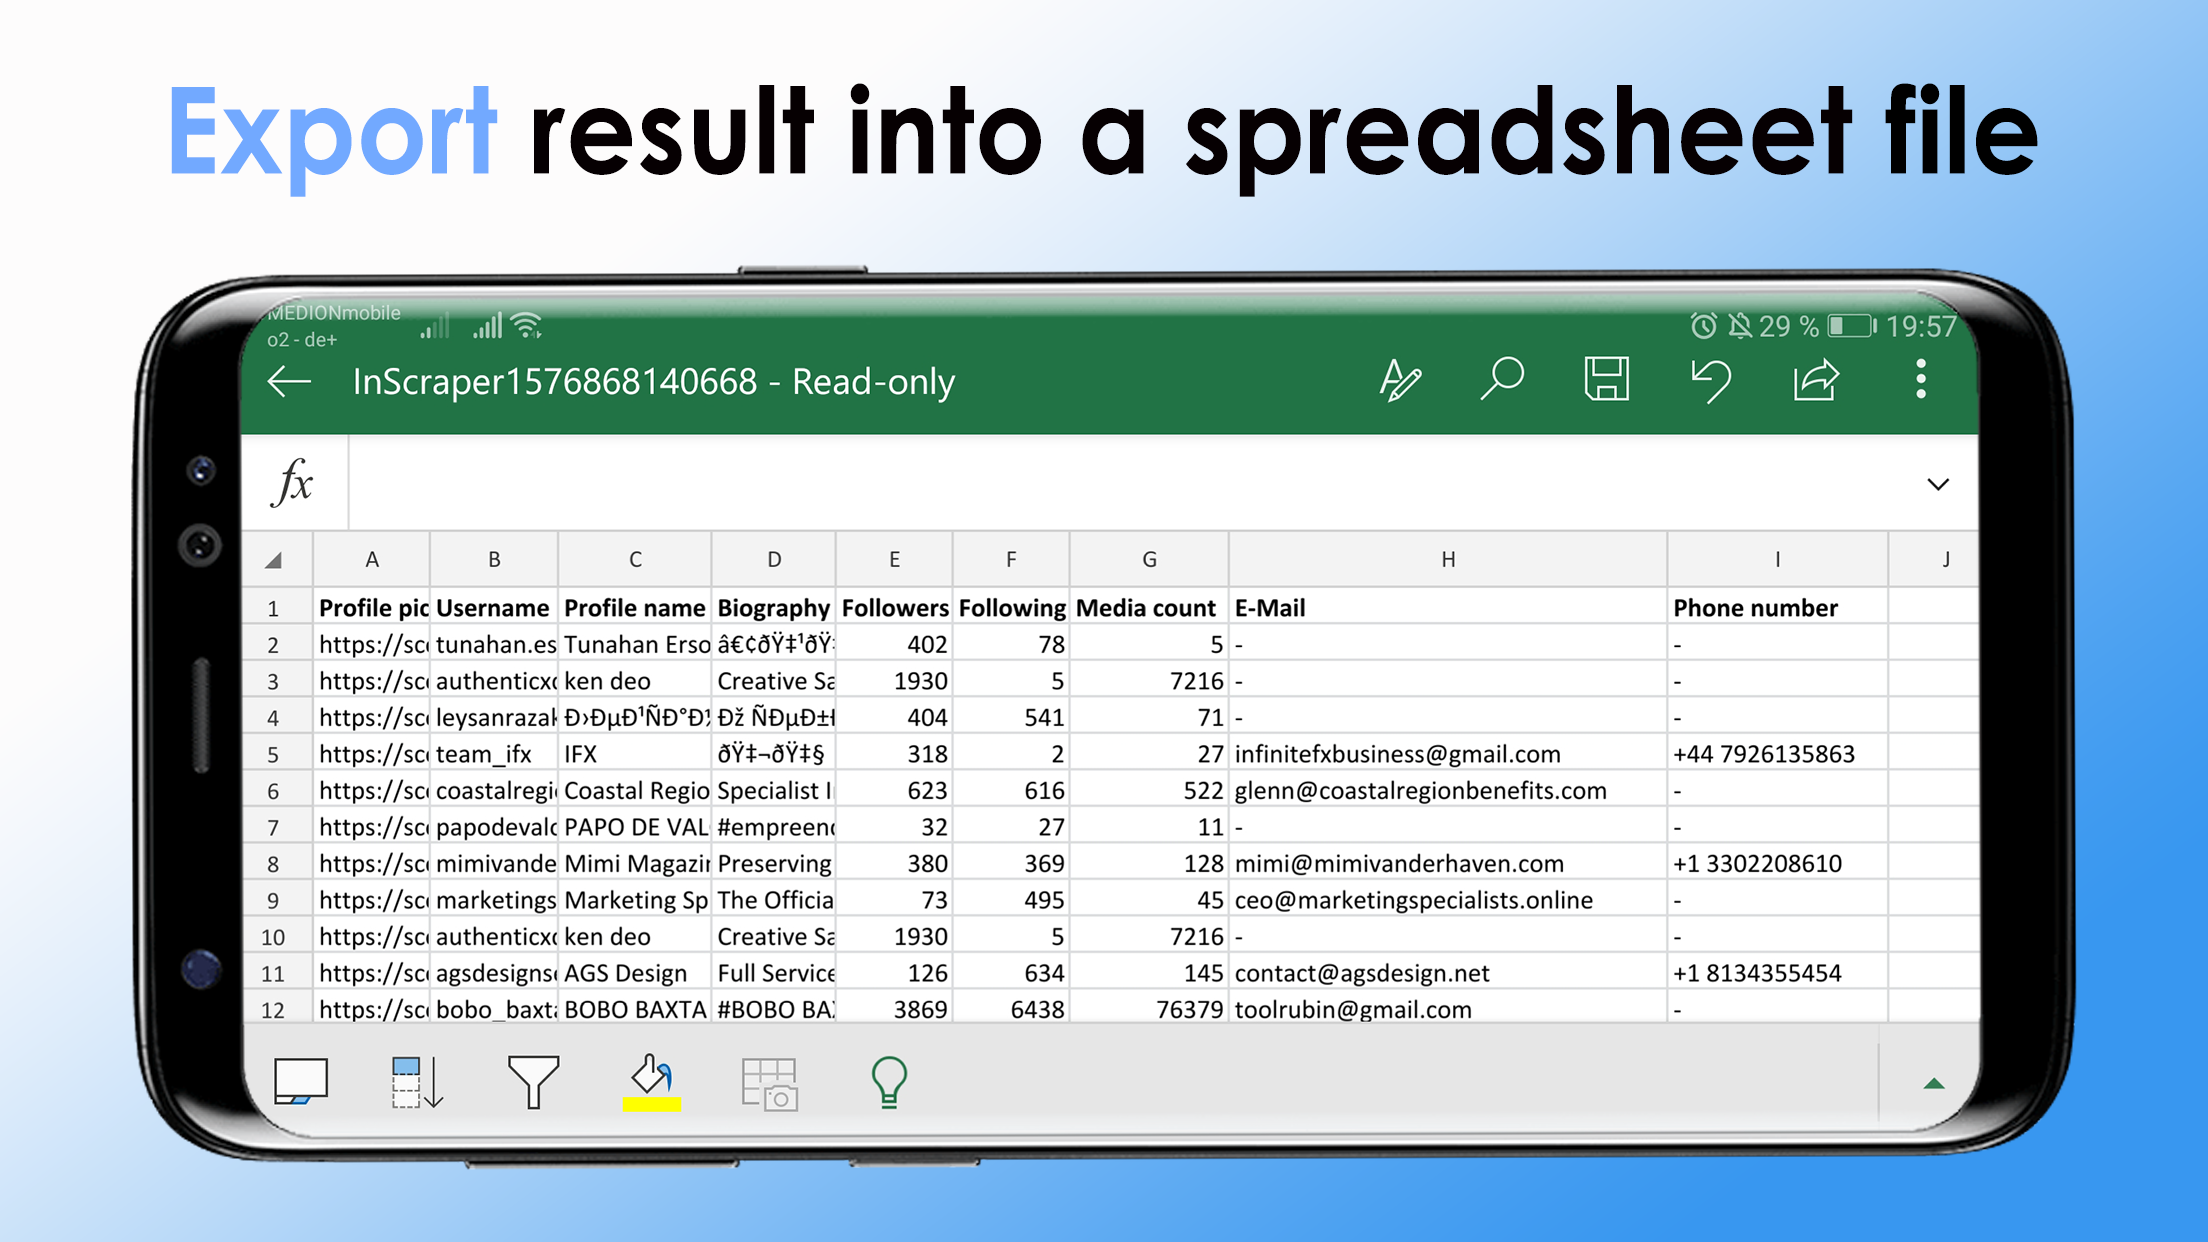Tap the fill color bucket icon
Image resolution: width=2208 pixels, height=1242 pixels.
[652, 1082]
